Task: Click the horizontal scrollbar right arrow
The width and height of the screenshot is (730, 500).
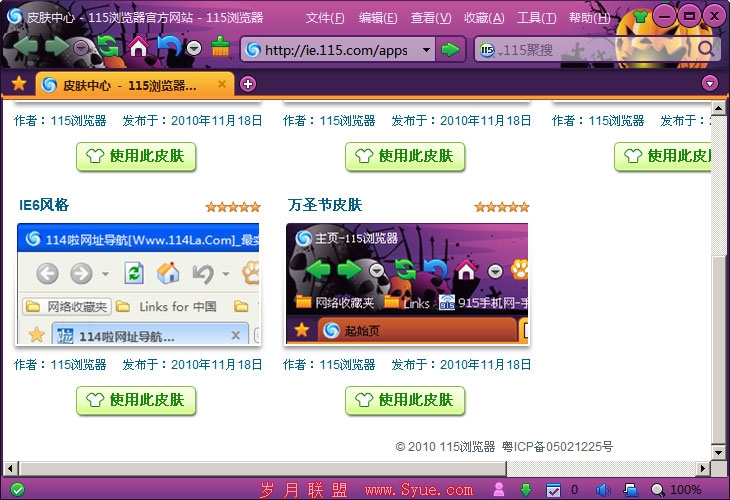Action: click(x=703, y=468)
